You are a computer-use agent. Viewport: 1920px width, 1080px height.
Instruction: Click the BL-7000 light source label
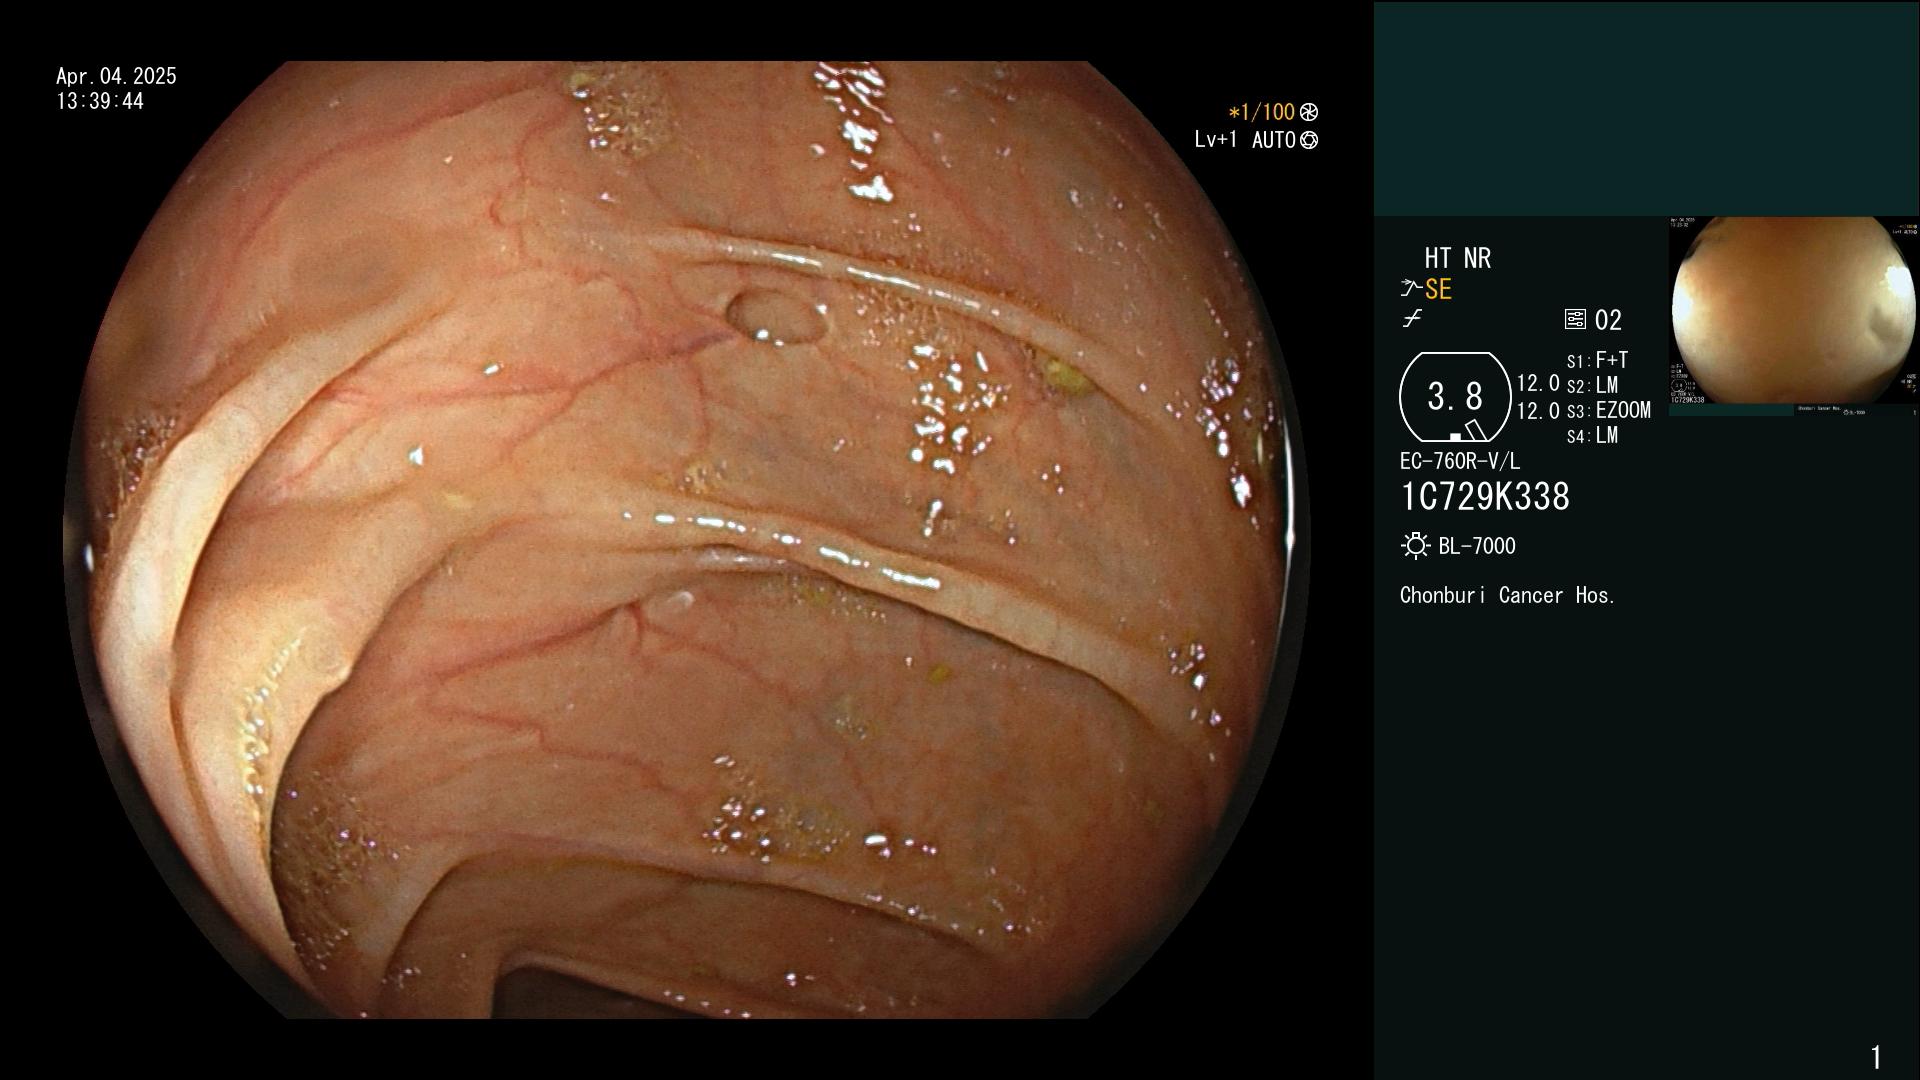pyautogui.click(x=1477, y=546)
